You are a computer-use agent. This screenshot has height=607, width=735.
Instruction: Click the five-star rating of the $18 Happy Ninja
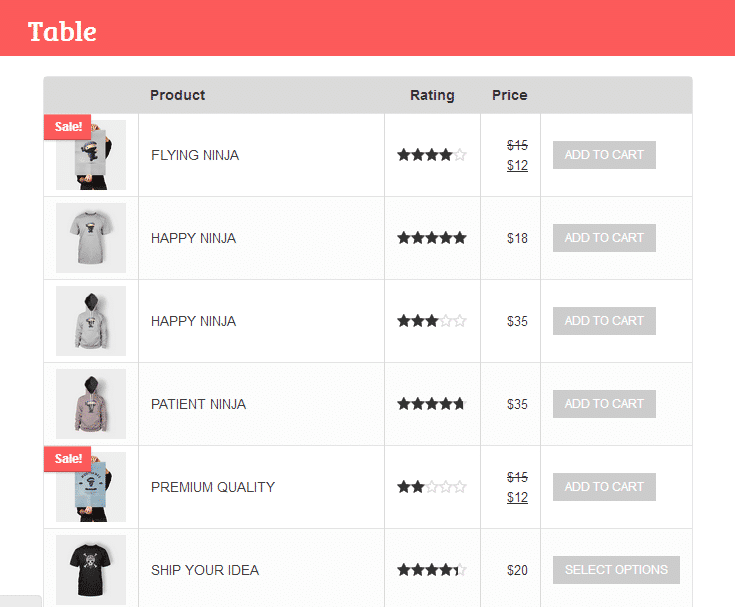point(431,238)
